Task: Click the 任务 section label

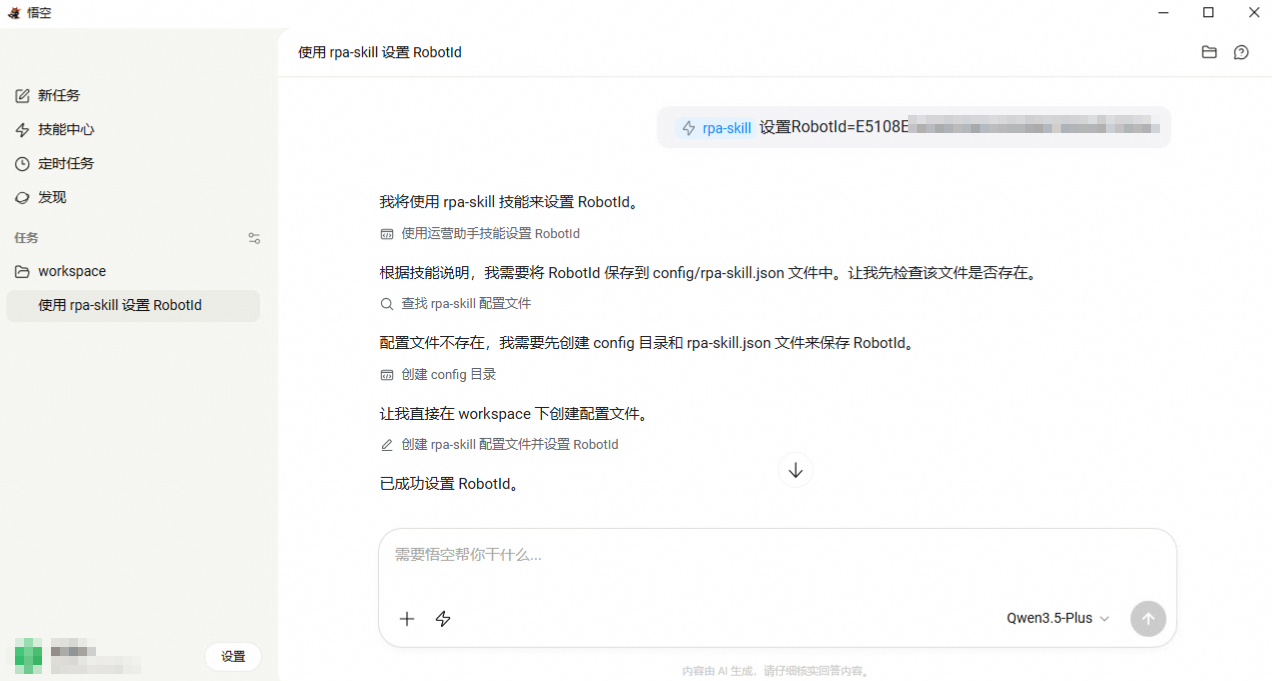Action: pyautogui.click(x=26, y=238)
